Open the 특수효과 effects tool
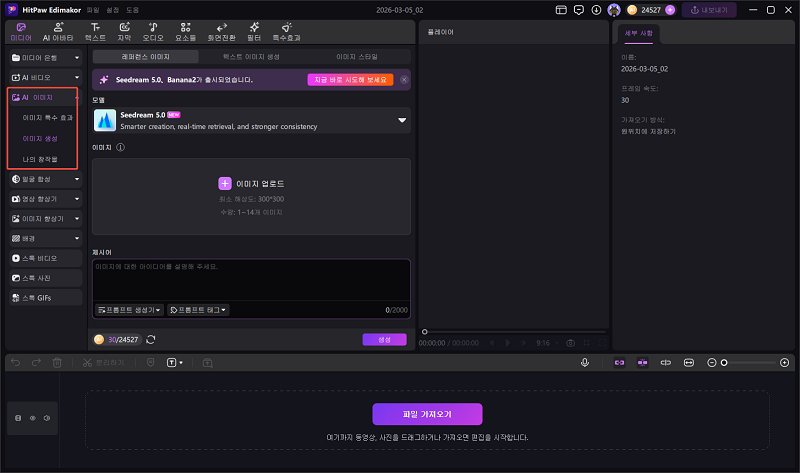This screenshot has width=800, height=473. point(286,32)
